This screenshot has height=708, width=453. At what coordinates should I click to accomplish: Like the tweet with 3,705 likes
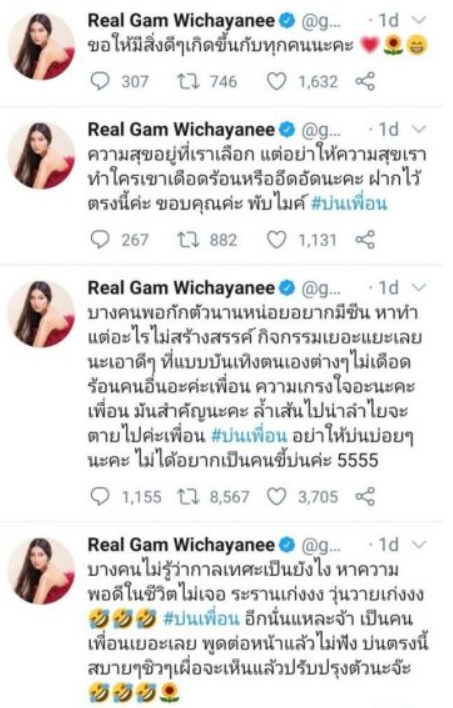tap(276, 497)
